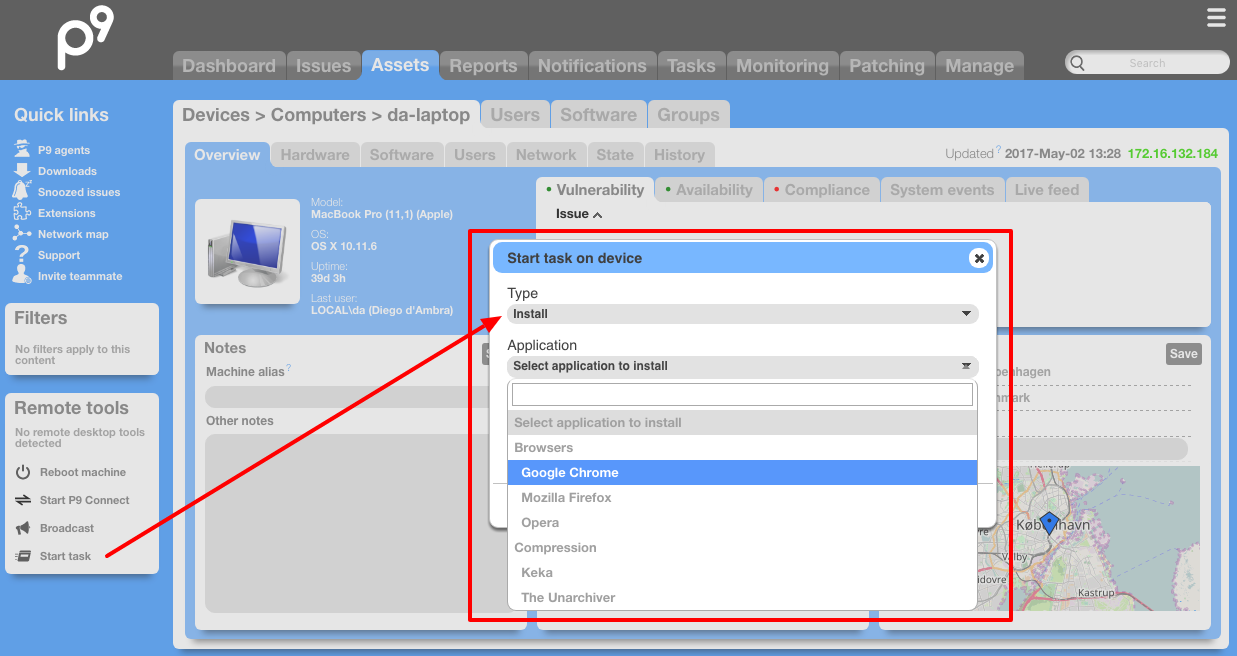The image size is (1237, 656).
Task: Click the Invite teammate person icon
Action: 22,276
